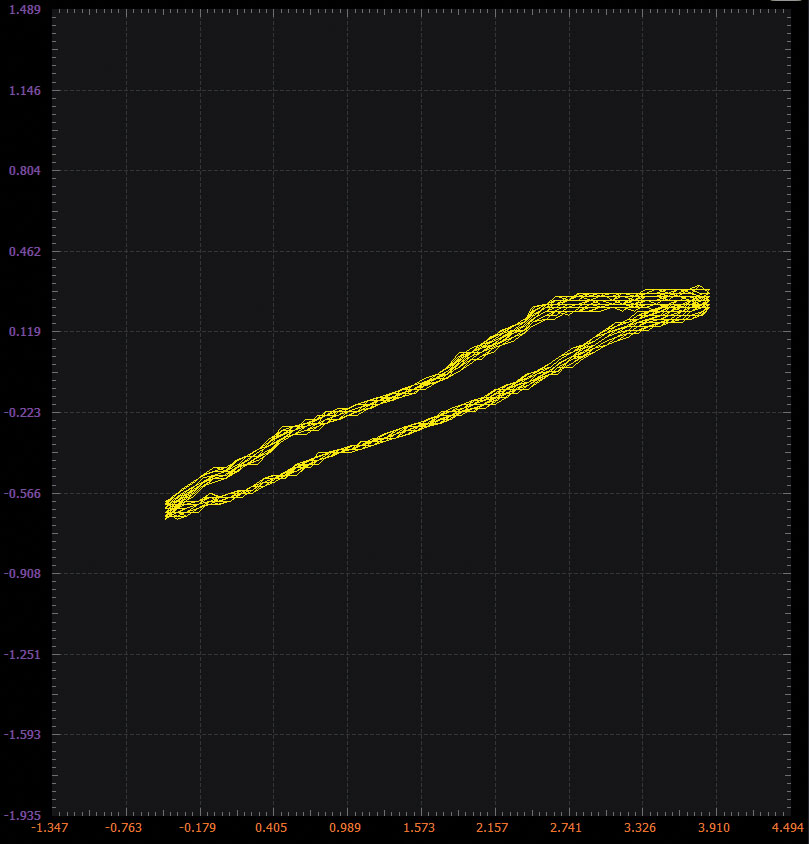Click the 1.489 Y-axis maximum label
This screenshot has height=844, width=809.
pyautogui.click(x=24, y=10)
